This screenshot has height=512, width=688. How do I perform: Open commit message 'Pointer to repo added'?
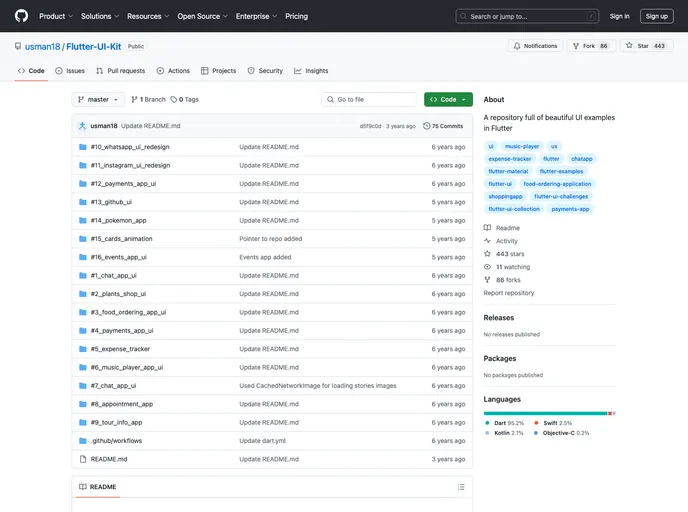tap(270, 239)
